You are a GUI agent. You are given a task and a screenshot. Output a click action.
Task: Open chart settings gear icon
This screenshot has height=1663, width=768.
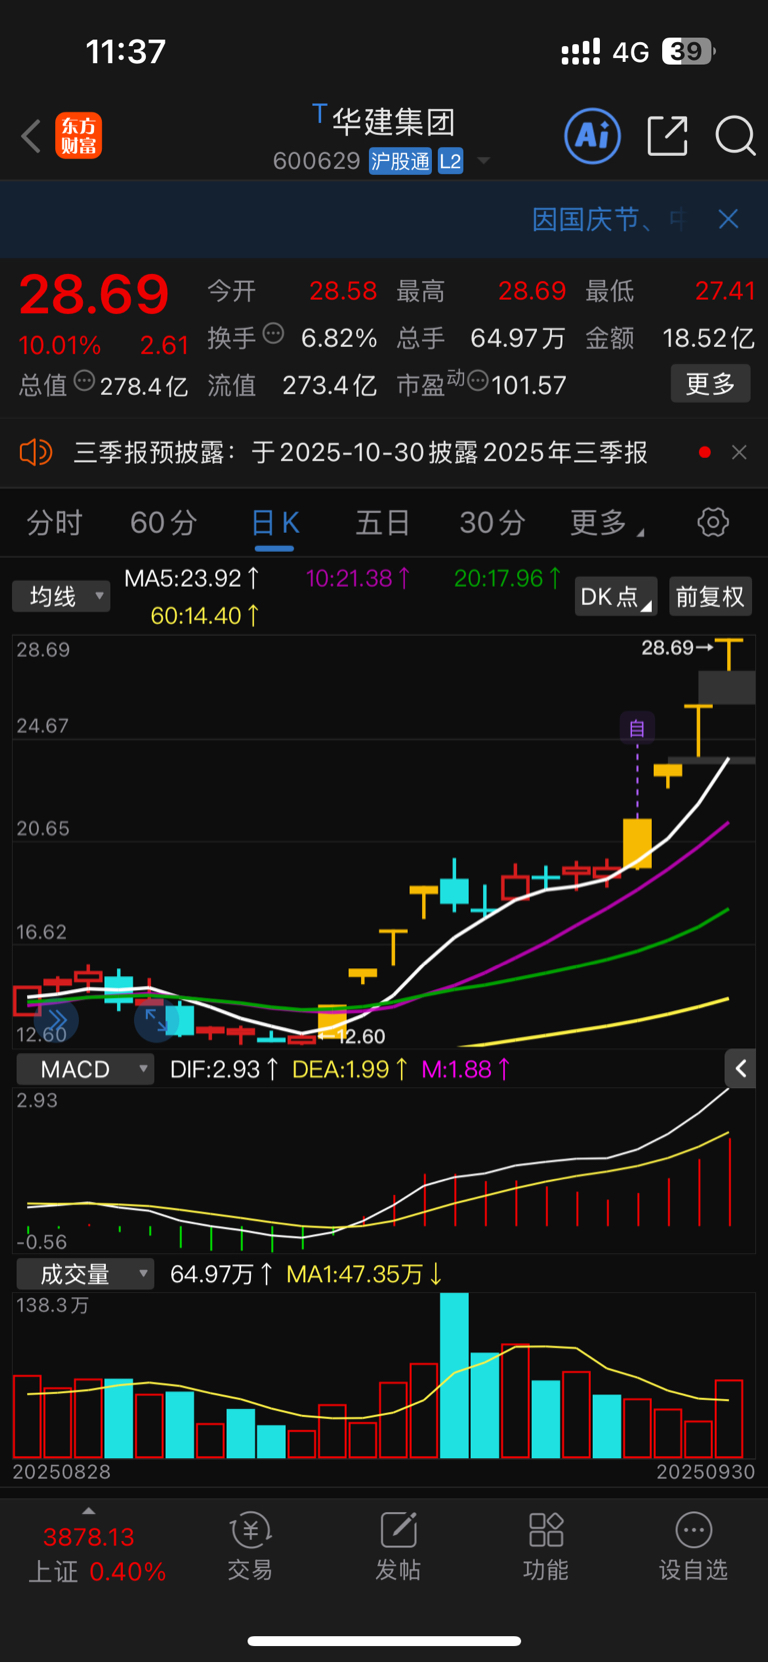coord(713,522)
